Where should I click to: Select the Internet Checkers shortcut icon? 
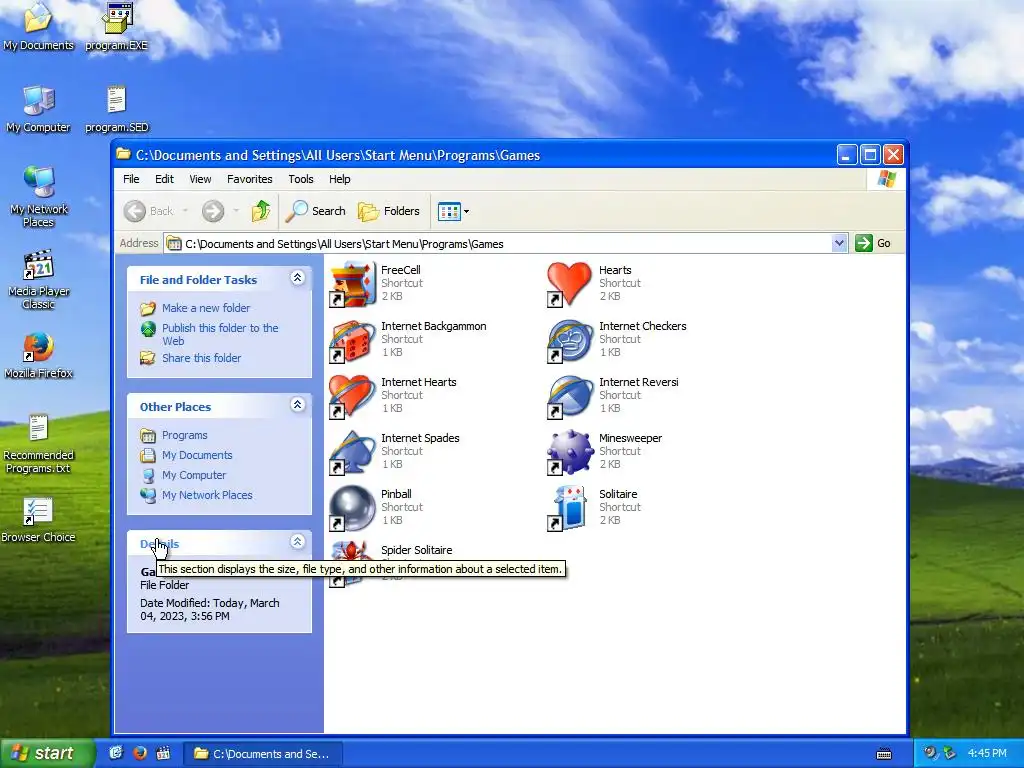click(x=570, y=340)
